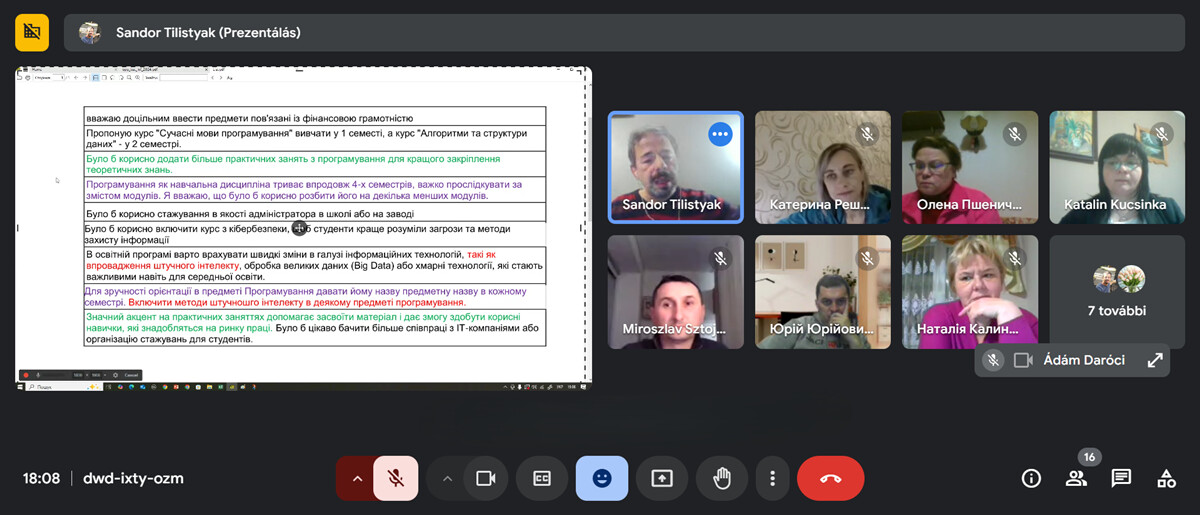Expand audio settings arrow beside microphone
The image size is (1200, 515).
click(356, 478)
